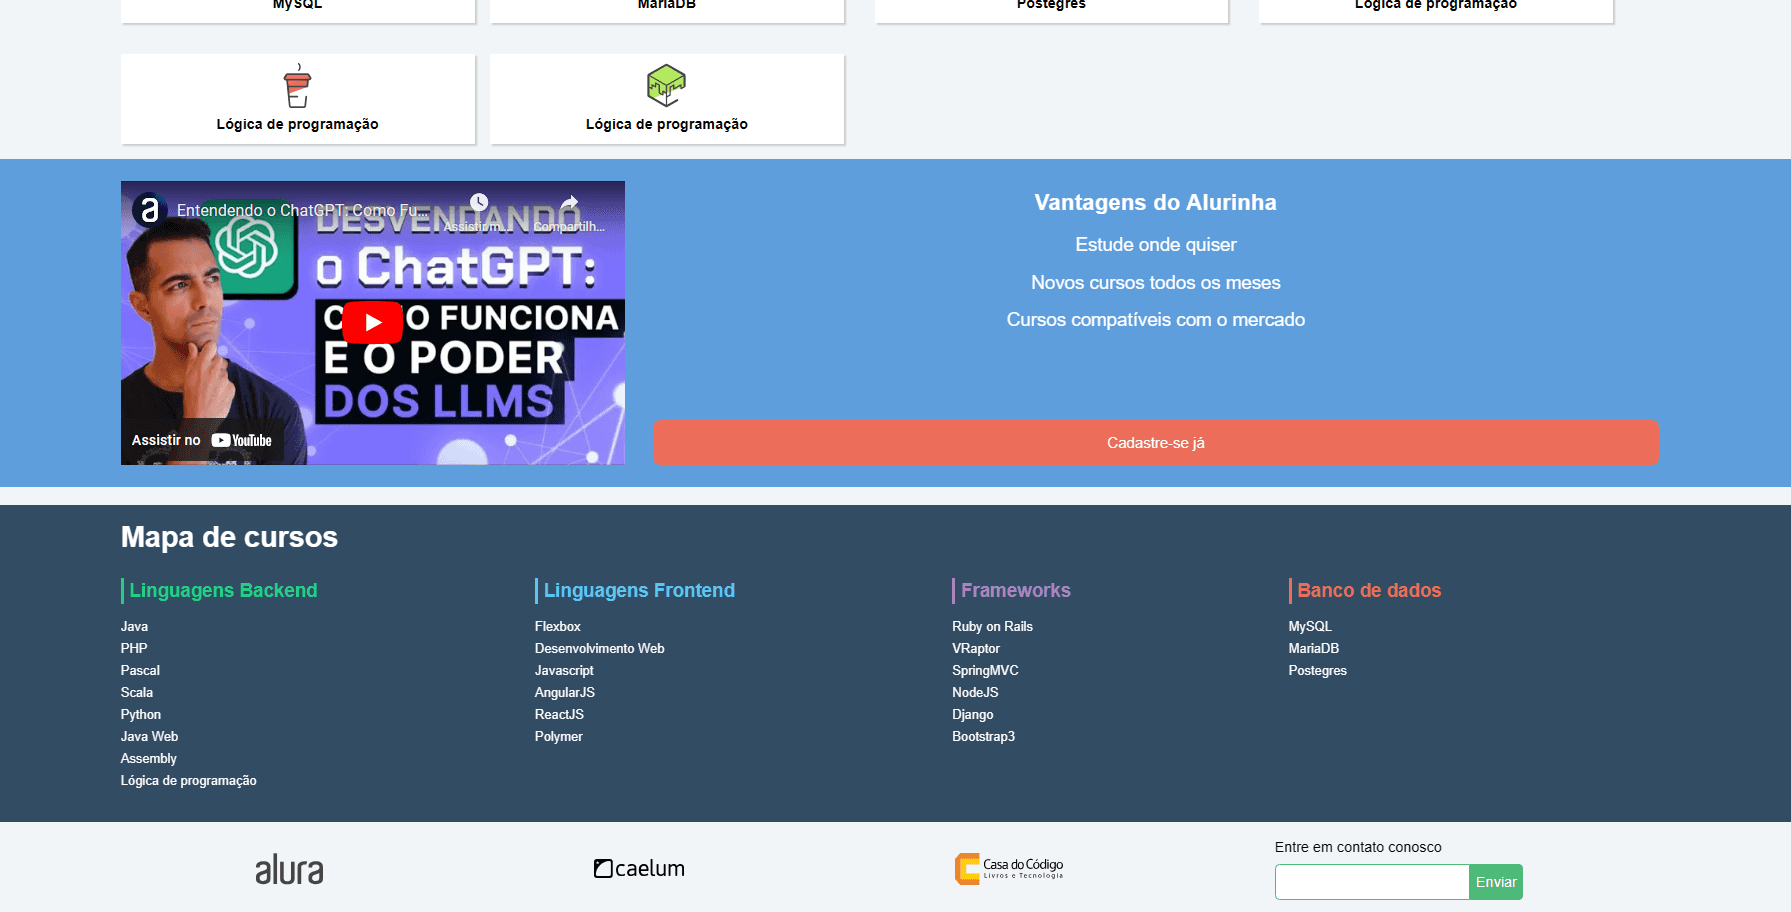The height and width of the screenshot is (912, 1791).
Task: Click the Enviar button
Action: coord(1496,882)
